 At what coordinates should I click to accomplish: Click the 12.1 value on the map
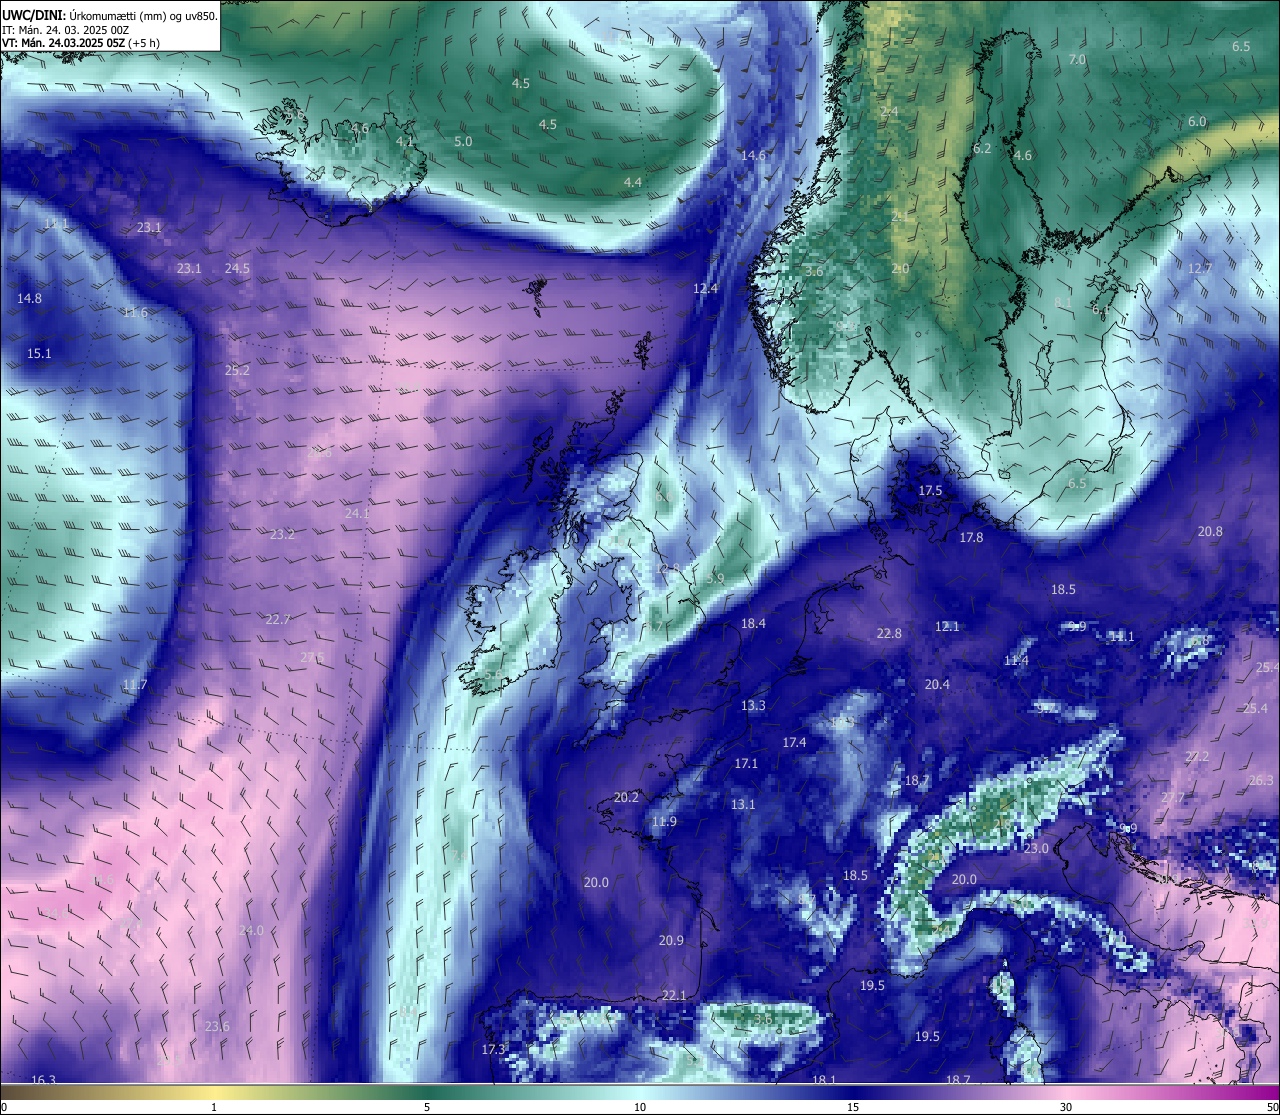coord(947,626)
